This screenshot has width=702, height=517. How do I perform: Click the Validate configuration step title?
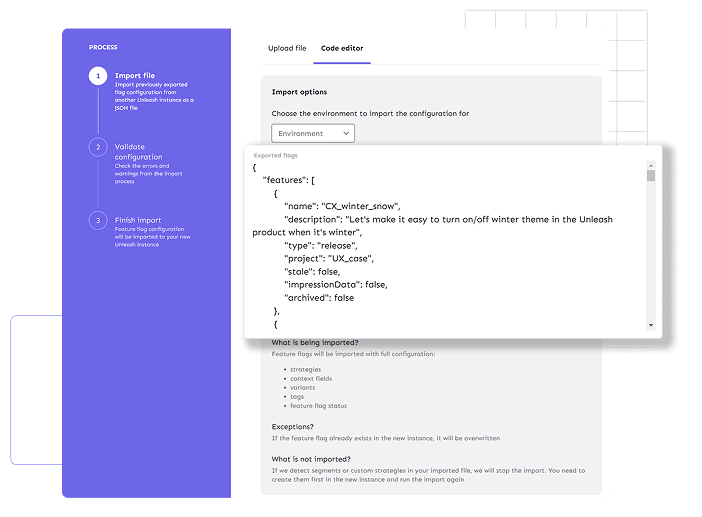(x=138, y=152)
